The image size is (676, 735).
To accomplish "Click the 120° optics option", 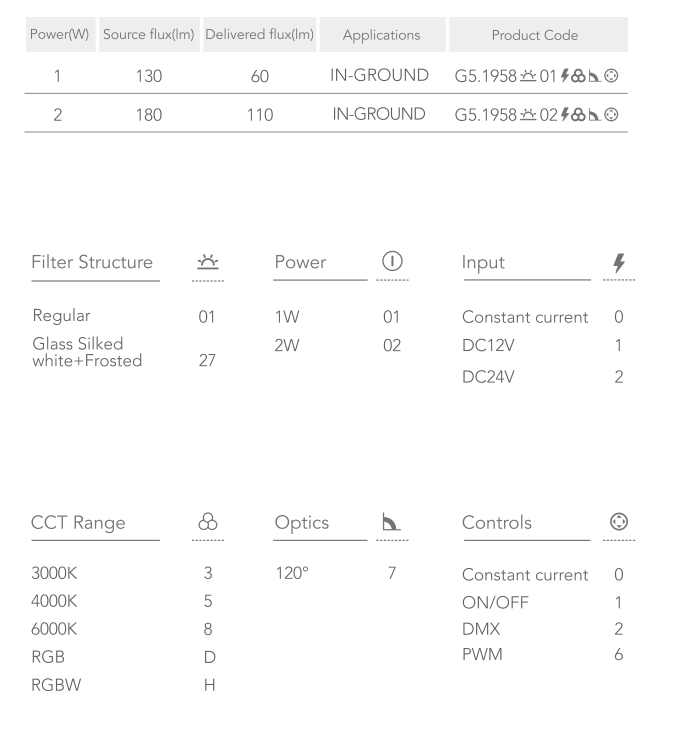I will (x=290, y=573).
